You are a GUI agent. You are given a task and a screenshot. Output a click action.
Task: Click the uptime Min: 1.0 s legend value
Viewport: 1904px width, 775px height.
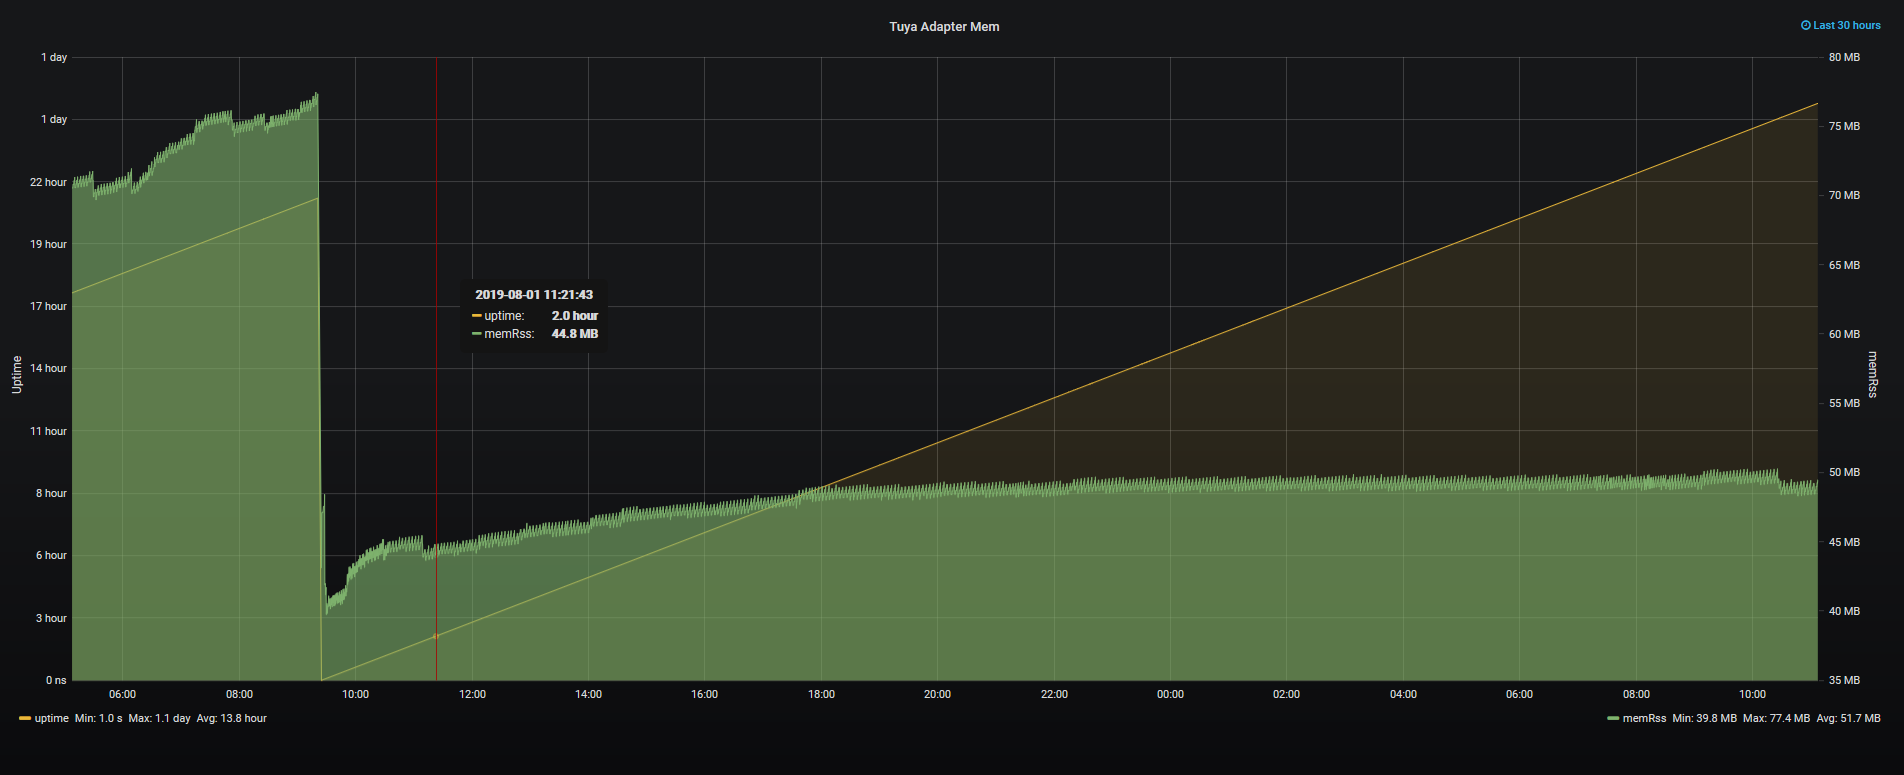pos(99,718)
